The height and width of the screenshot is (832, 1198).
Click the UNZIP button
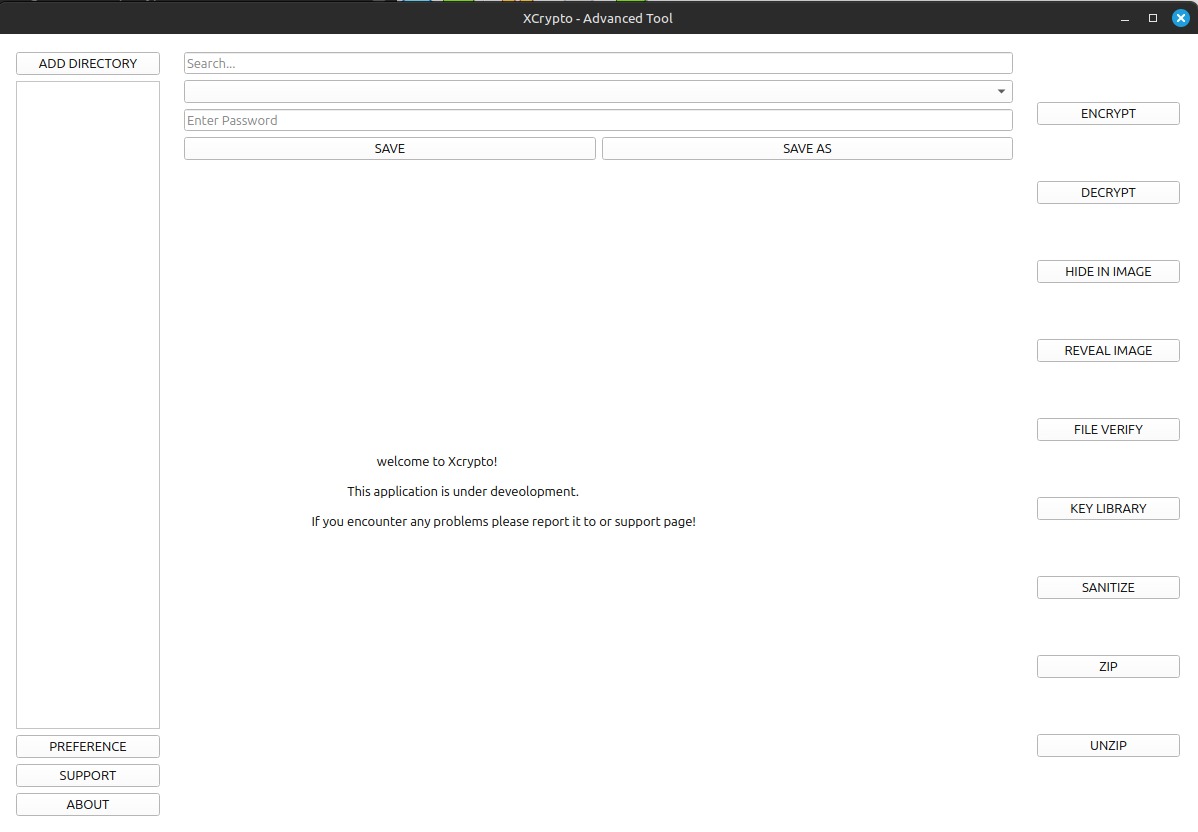point(1108,746)
